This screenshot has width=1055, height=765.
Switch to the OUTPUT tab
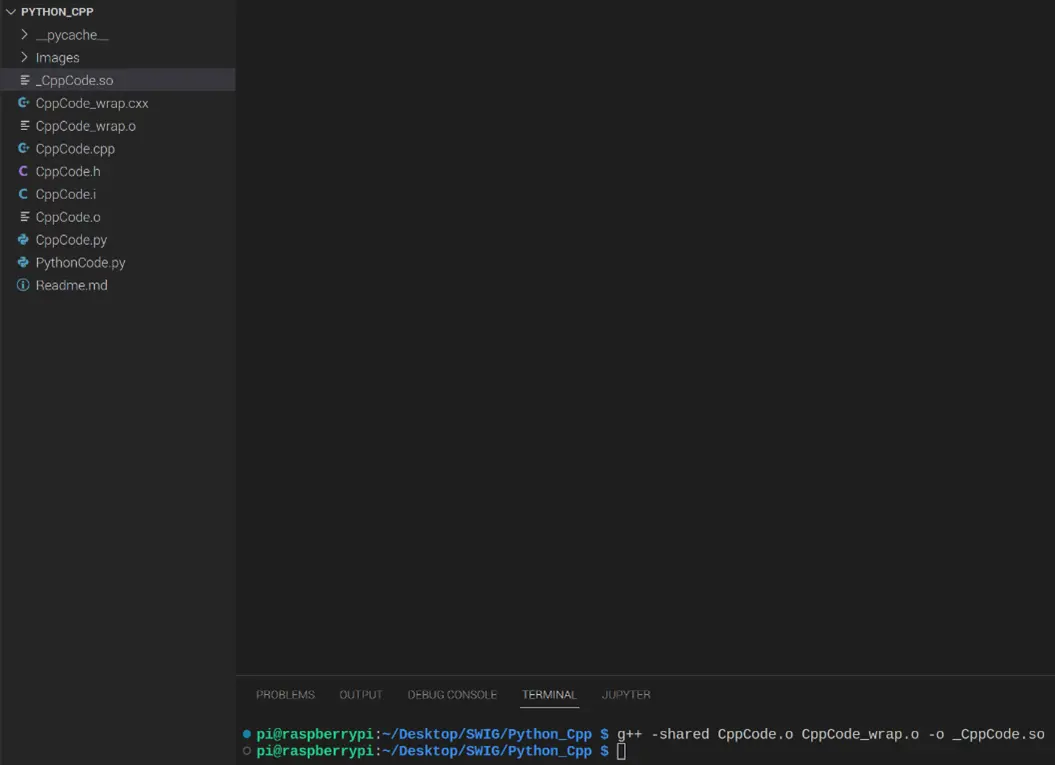(x=361, y=694)
